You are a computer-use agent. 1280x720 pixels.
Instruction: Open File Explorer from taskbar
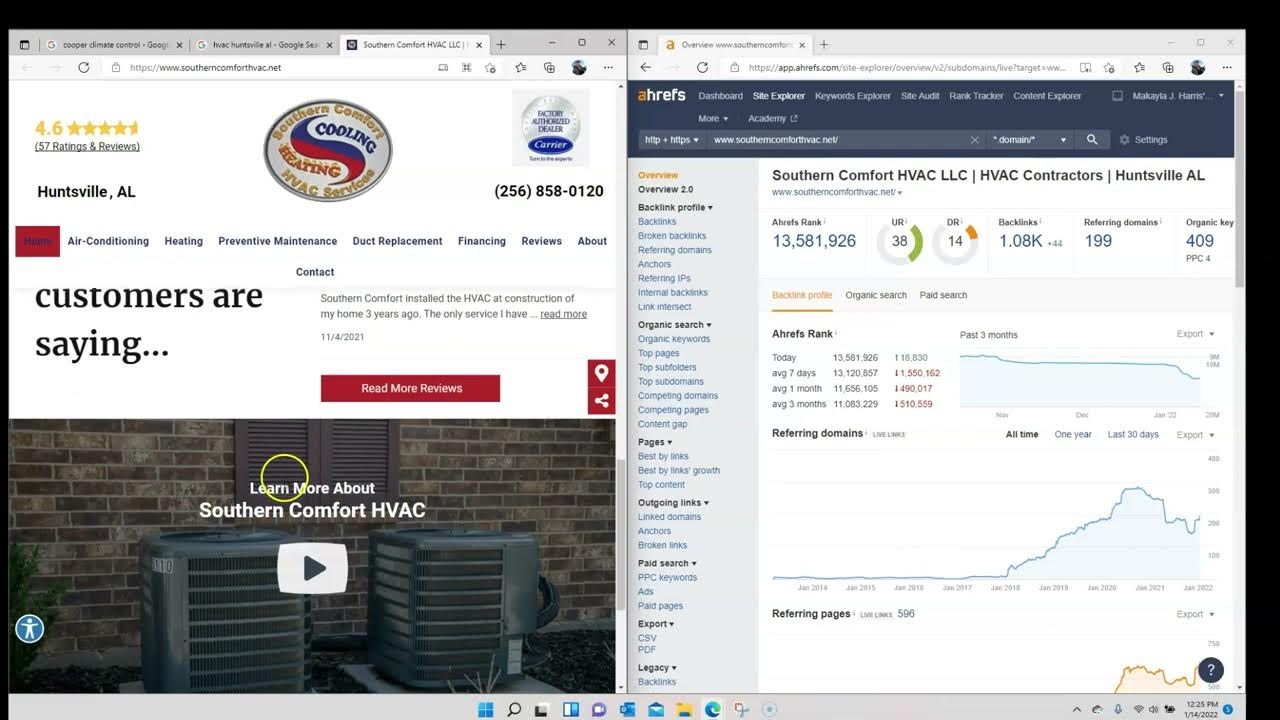tap(684, 709)
